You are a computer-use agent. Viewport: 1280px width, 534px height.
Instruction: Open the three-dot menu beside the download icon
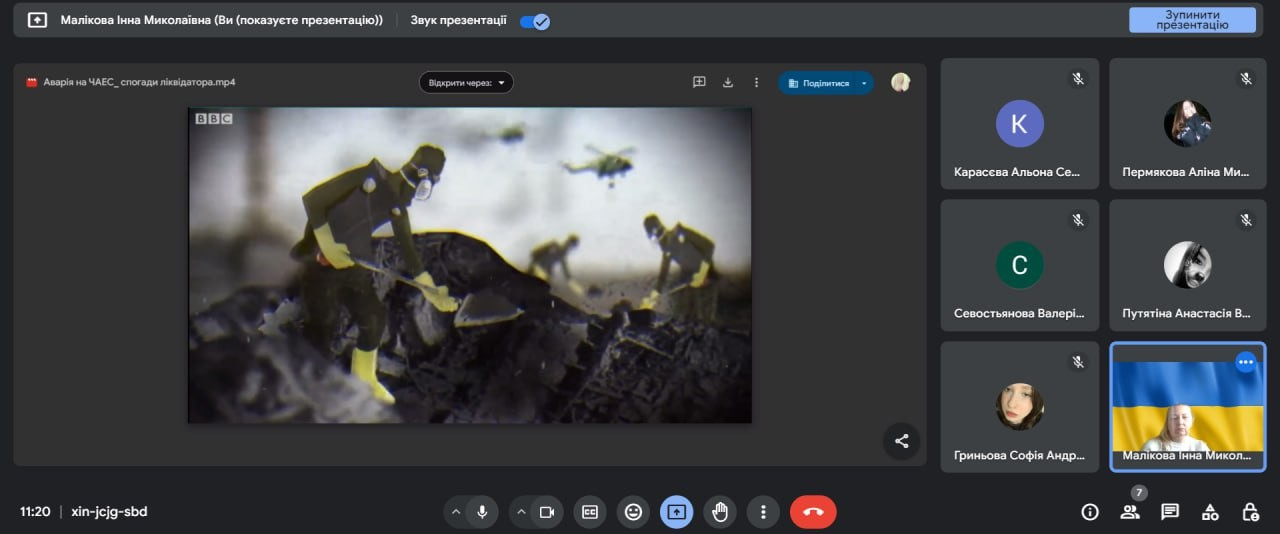[x=756, y=82]
